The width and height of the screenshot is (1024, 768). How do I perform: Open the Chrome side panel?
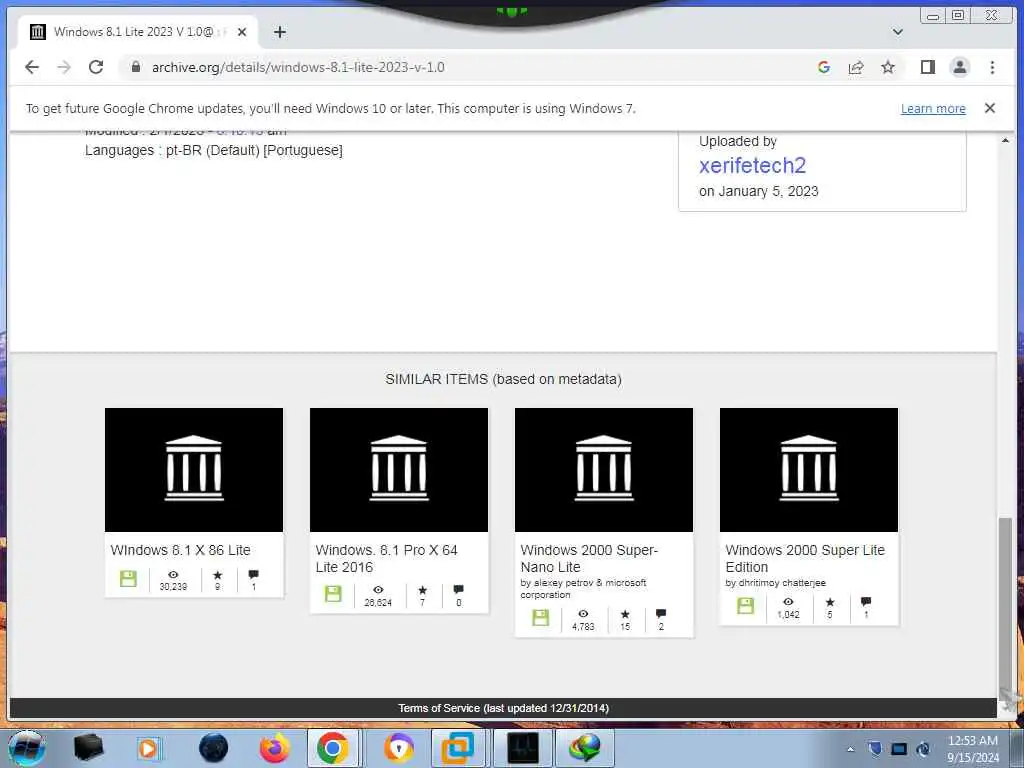pyautogui.click(x=927, y=67)
